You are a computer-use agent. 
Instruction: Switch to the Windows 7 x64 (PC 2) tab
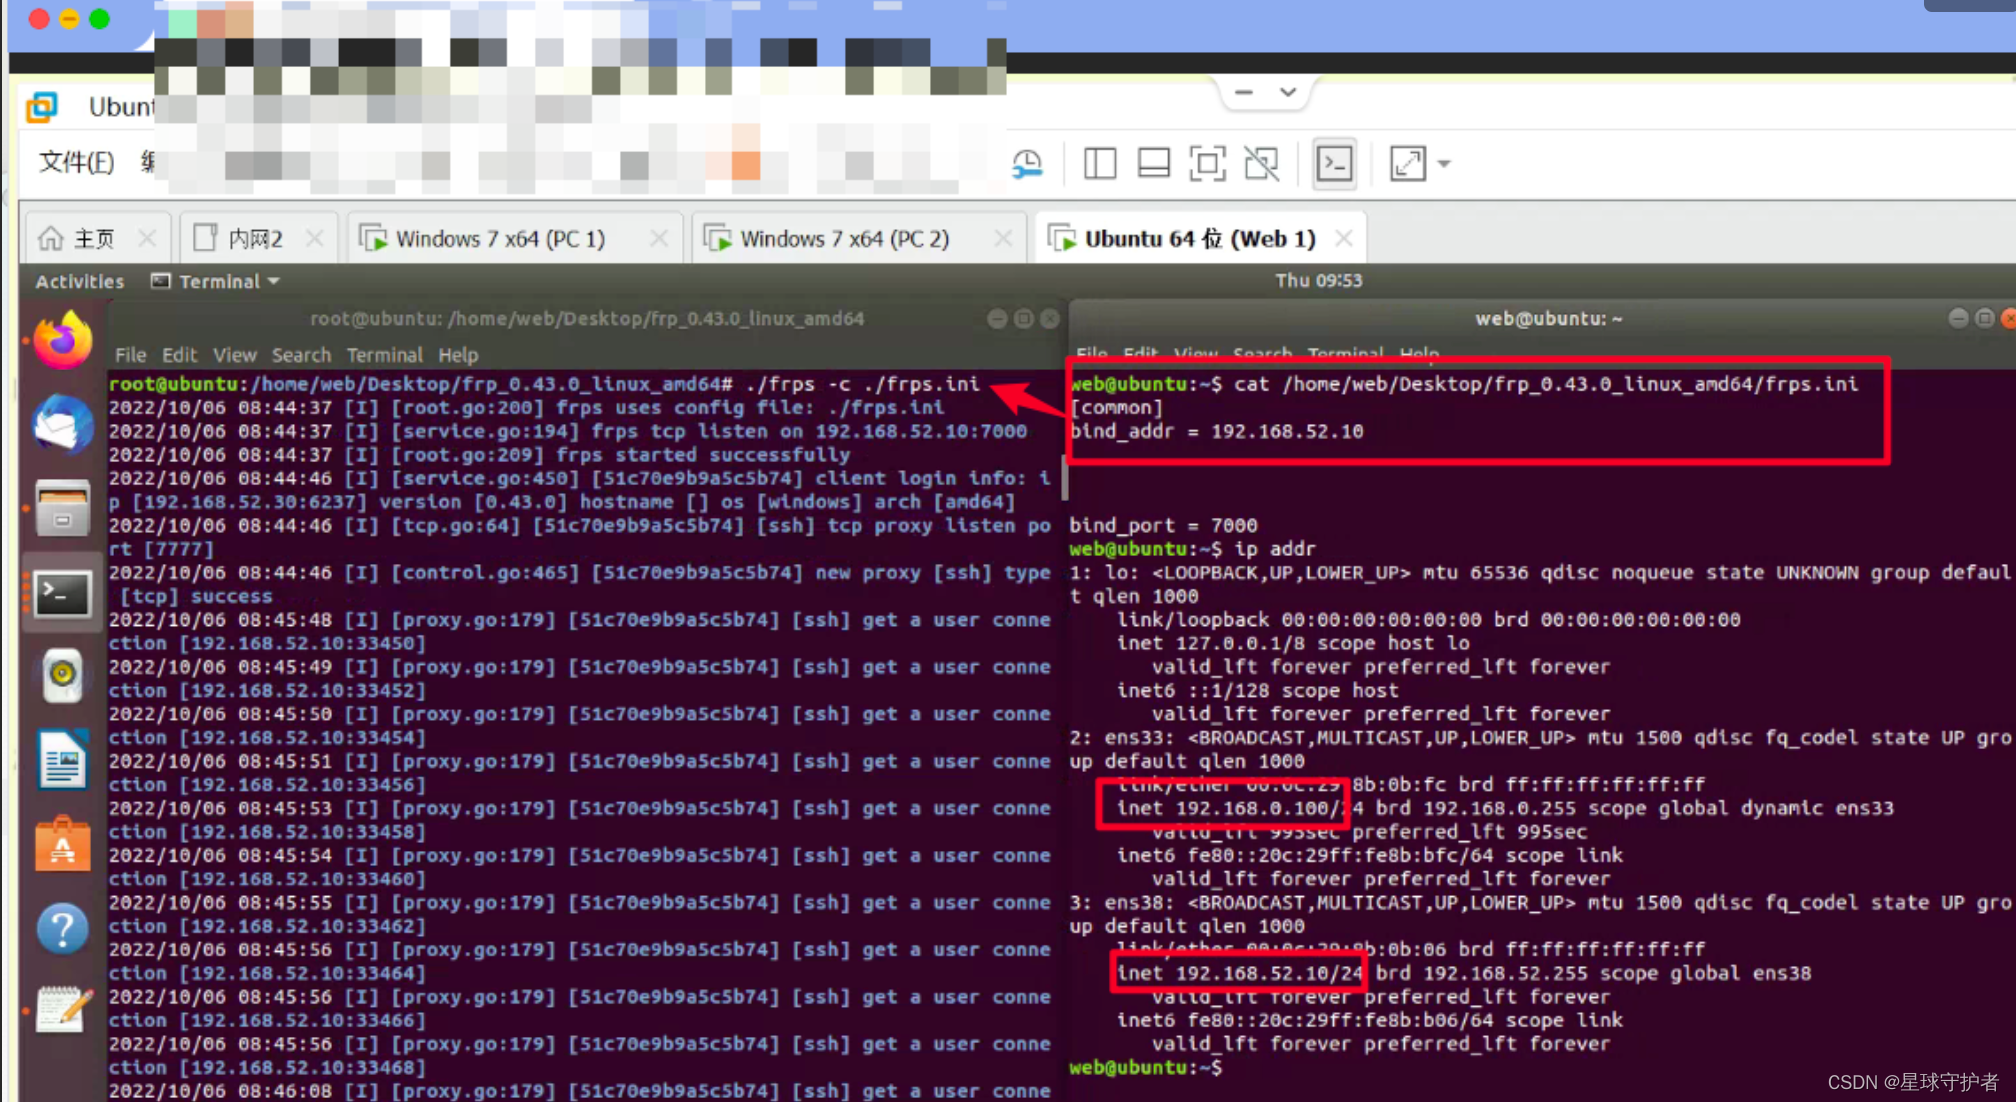[844, 239]
